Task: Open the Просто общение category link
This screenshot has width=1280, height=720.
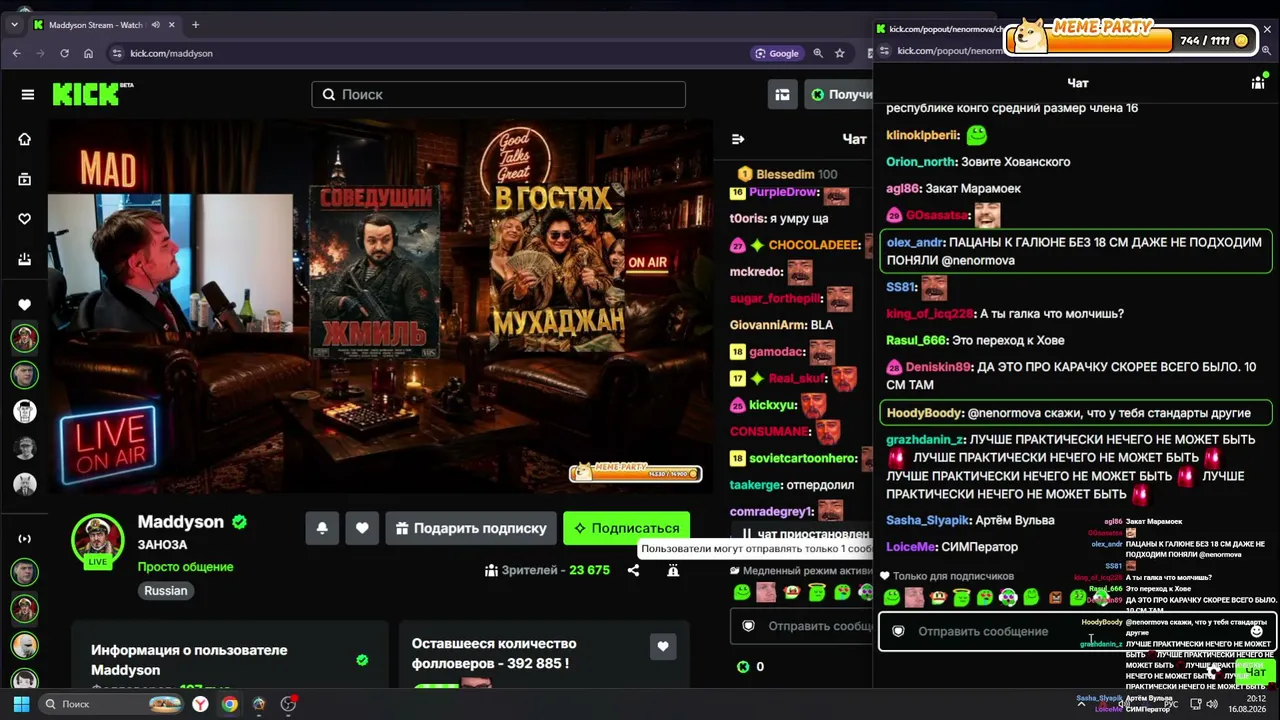Action: tap(185, 567)
